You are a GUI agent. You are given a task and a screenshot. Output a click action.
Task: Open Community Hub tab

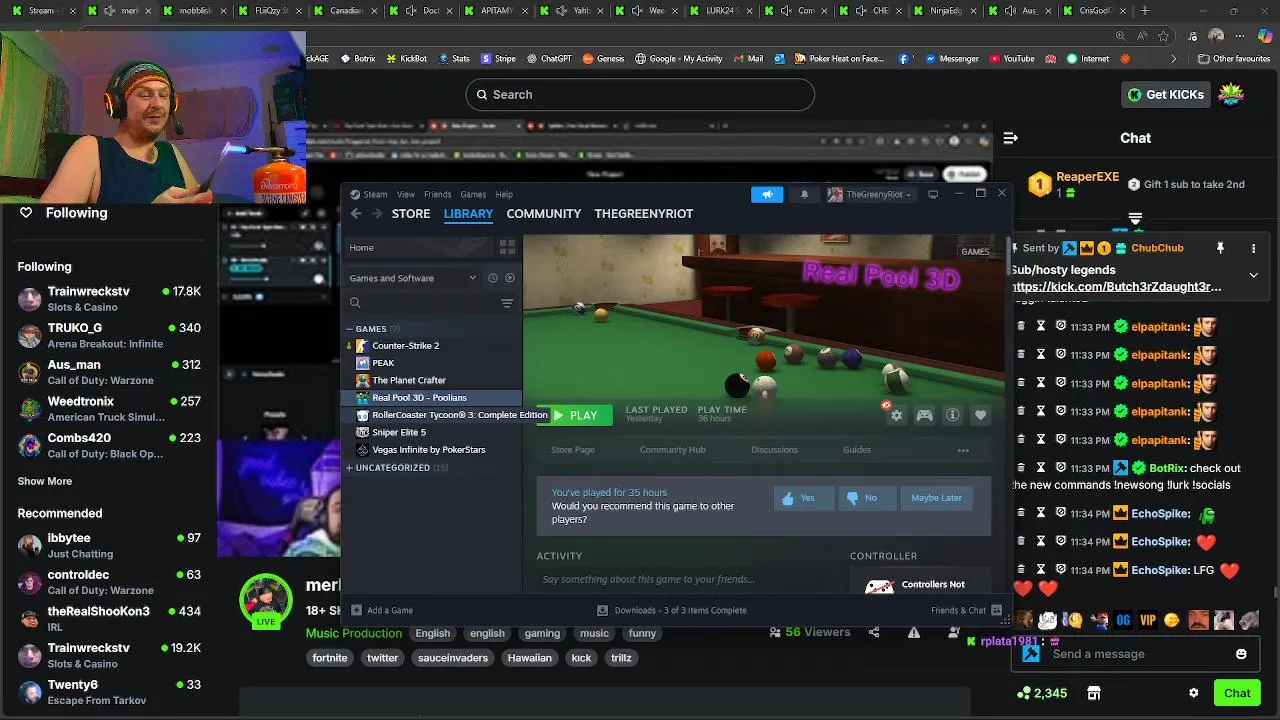pyautogui.click(x=672, y=450)
